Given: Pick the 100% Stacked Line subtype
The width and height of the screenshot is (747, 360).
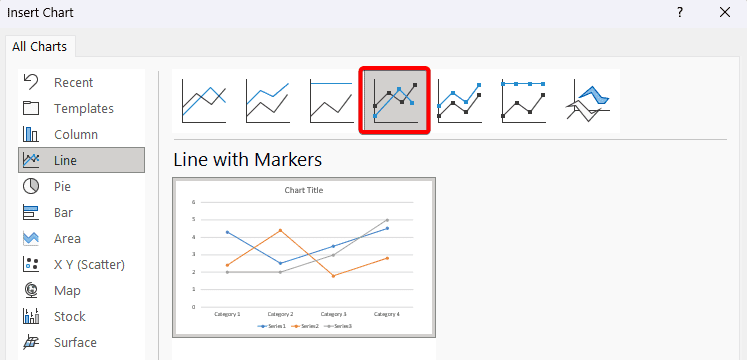Looking at the screenshot, I should pyautogui.click(x=331, y=101).
